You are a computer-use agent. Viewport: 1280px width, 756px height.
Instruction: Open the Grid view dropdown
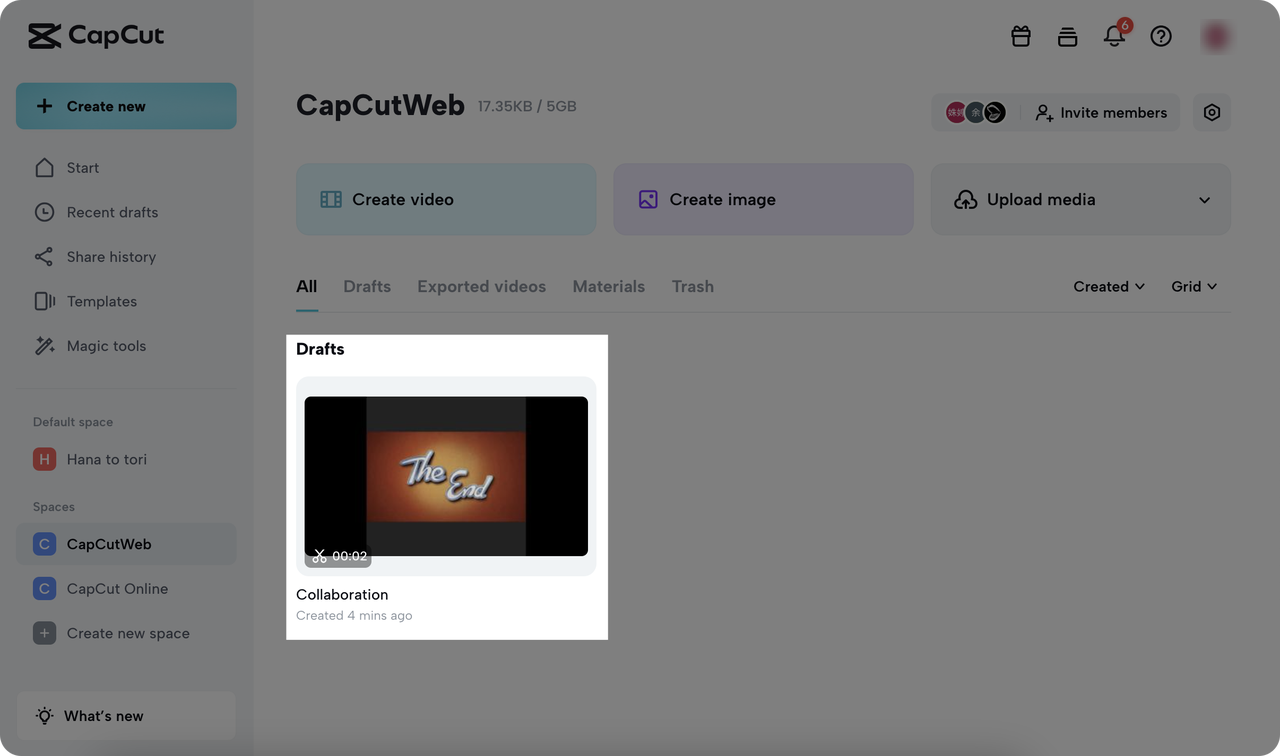coord(1194,286)
